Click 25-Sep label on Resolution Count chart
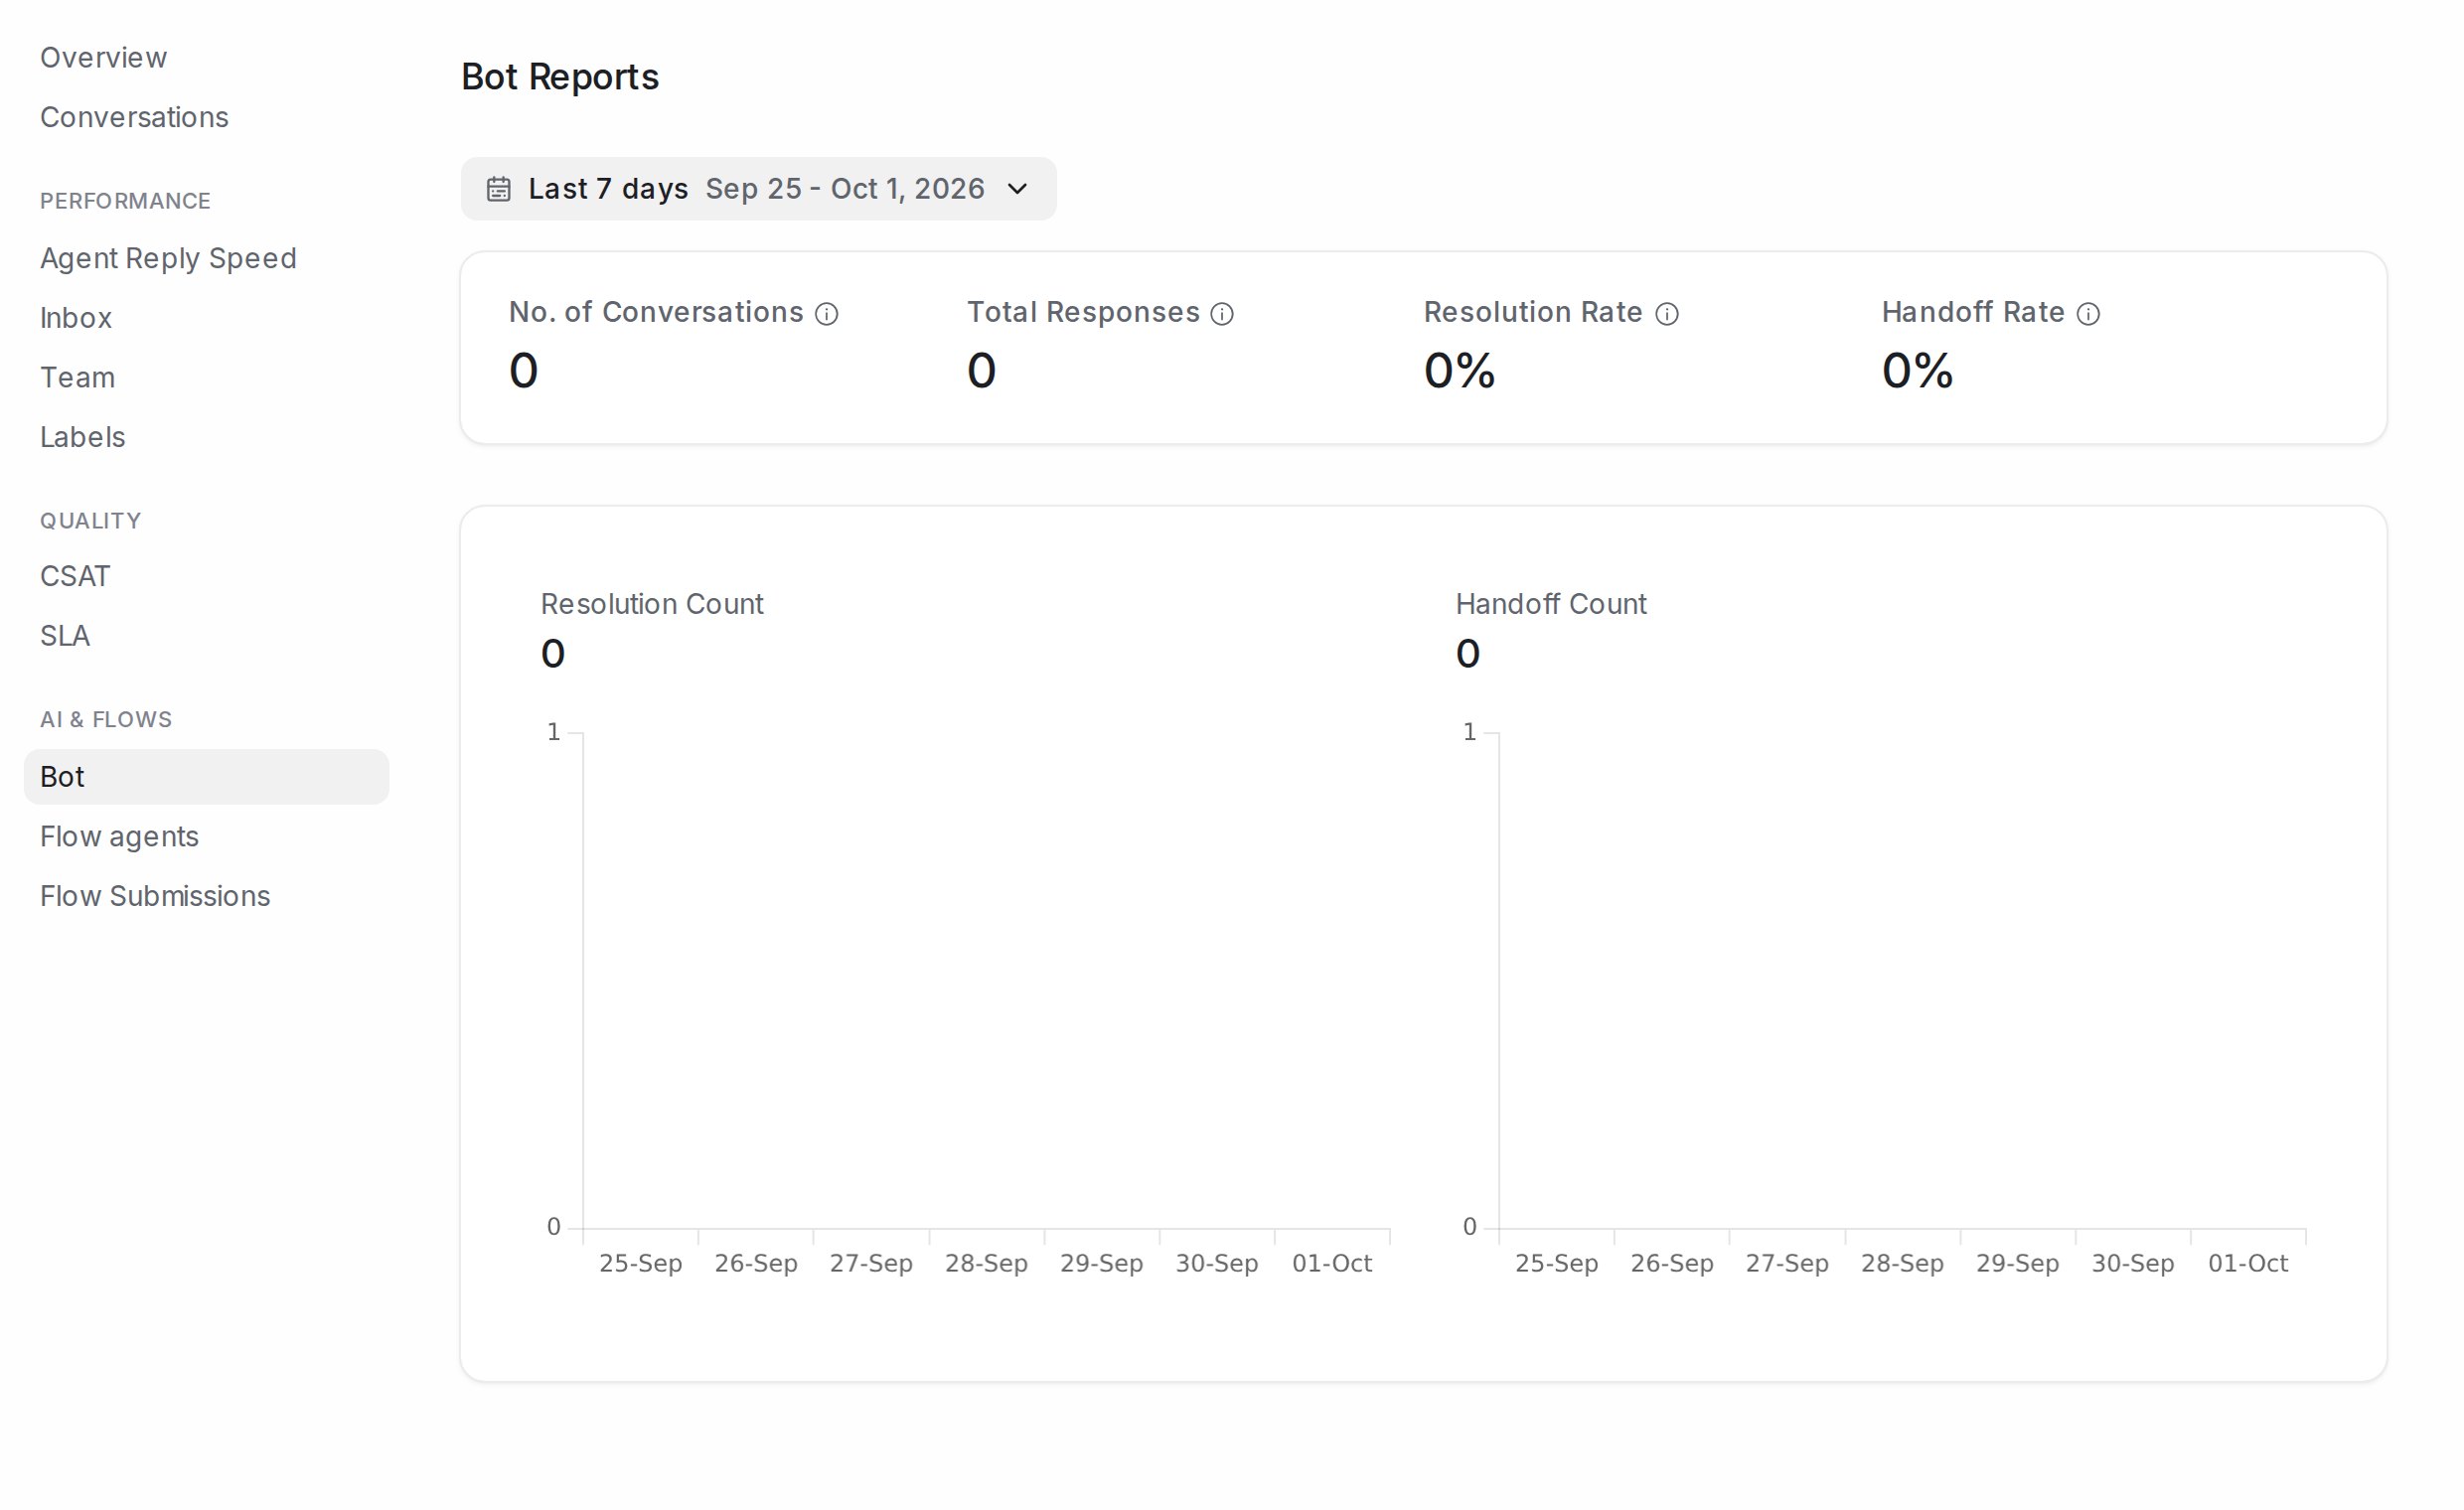2464x1510 pixels. pos(641,1263)
